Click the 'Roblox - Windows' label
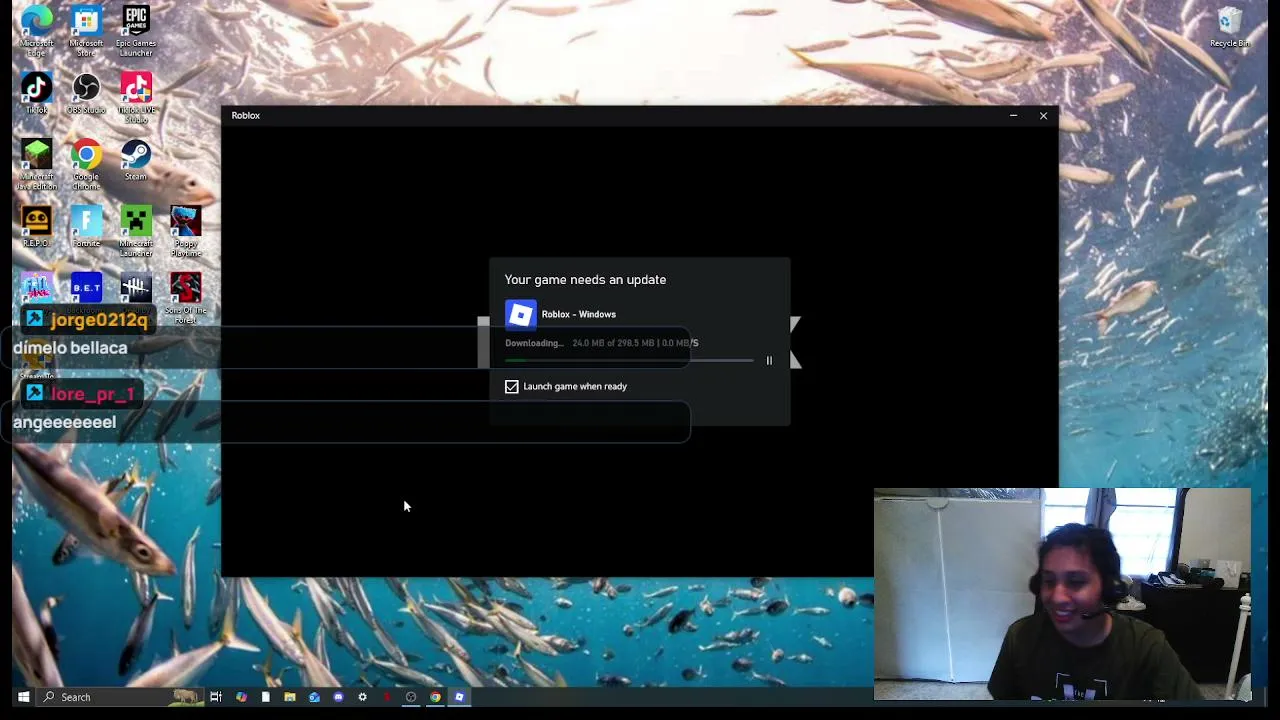 click(x=579, y=314)
